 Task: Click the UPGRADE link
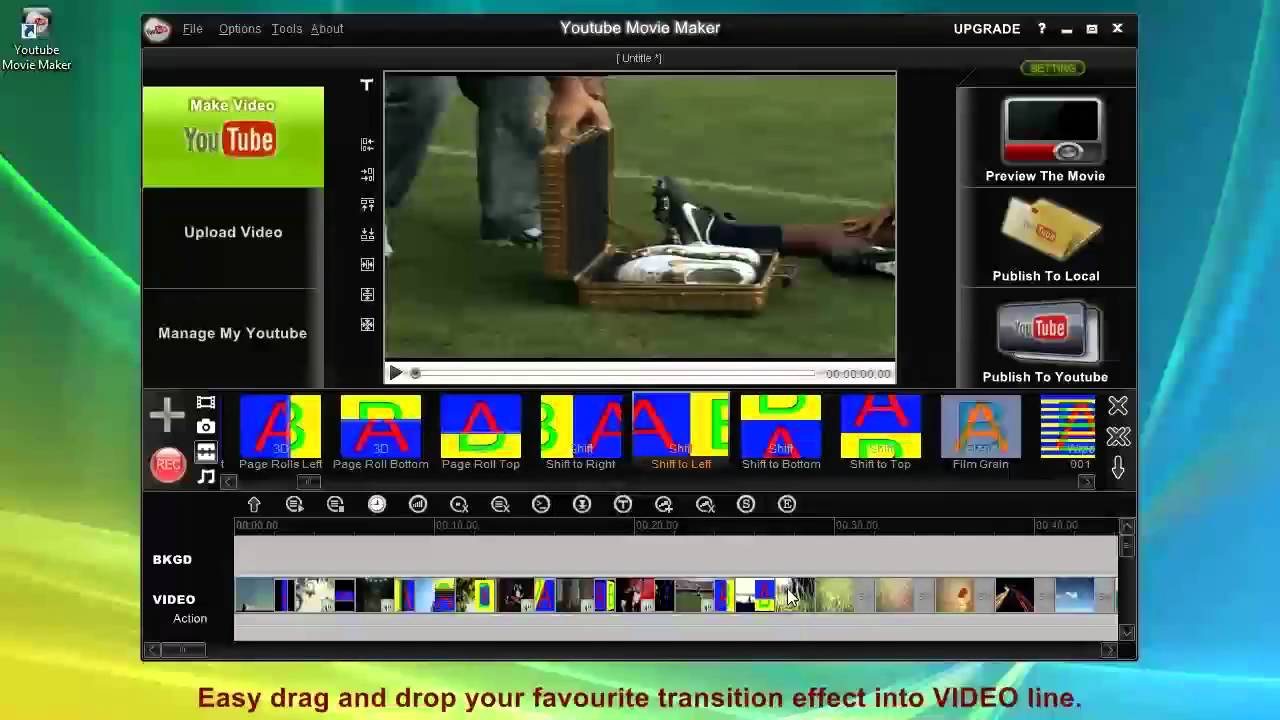(987, 29)
